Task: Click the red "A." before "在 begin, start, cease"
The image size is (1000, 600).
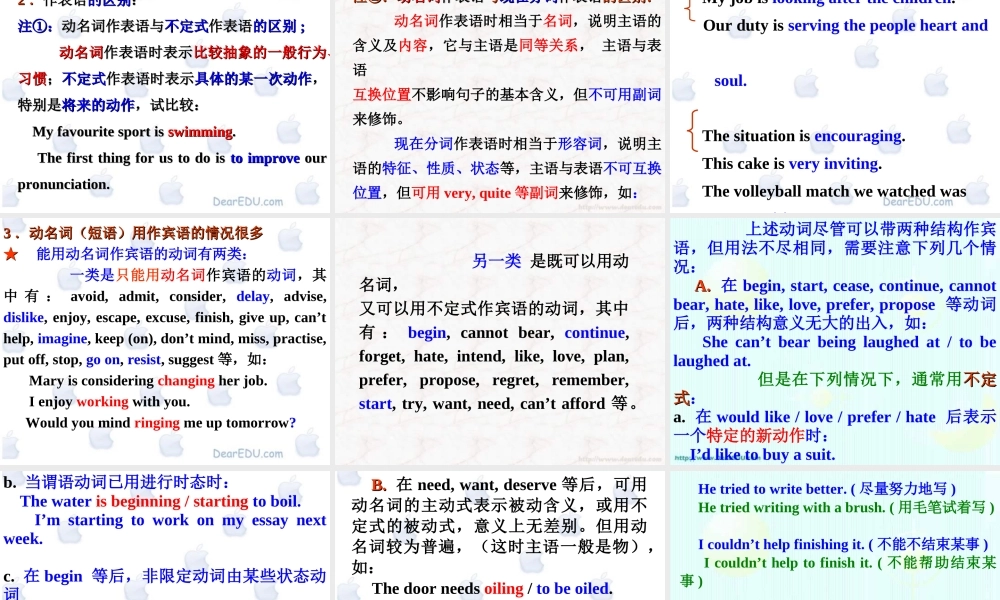Action: 703,286
